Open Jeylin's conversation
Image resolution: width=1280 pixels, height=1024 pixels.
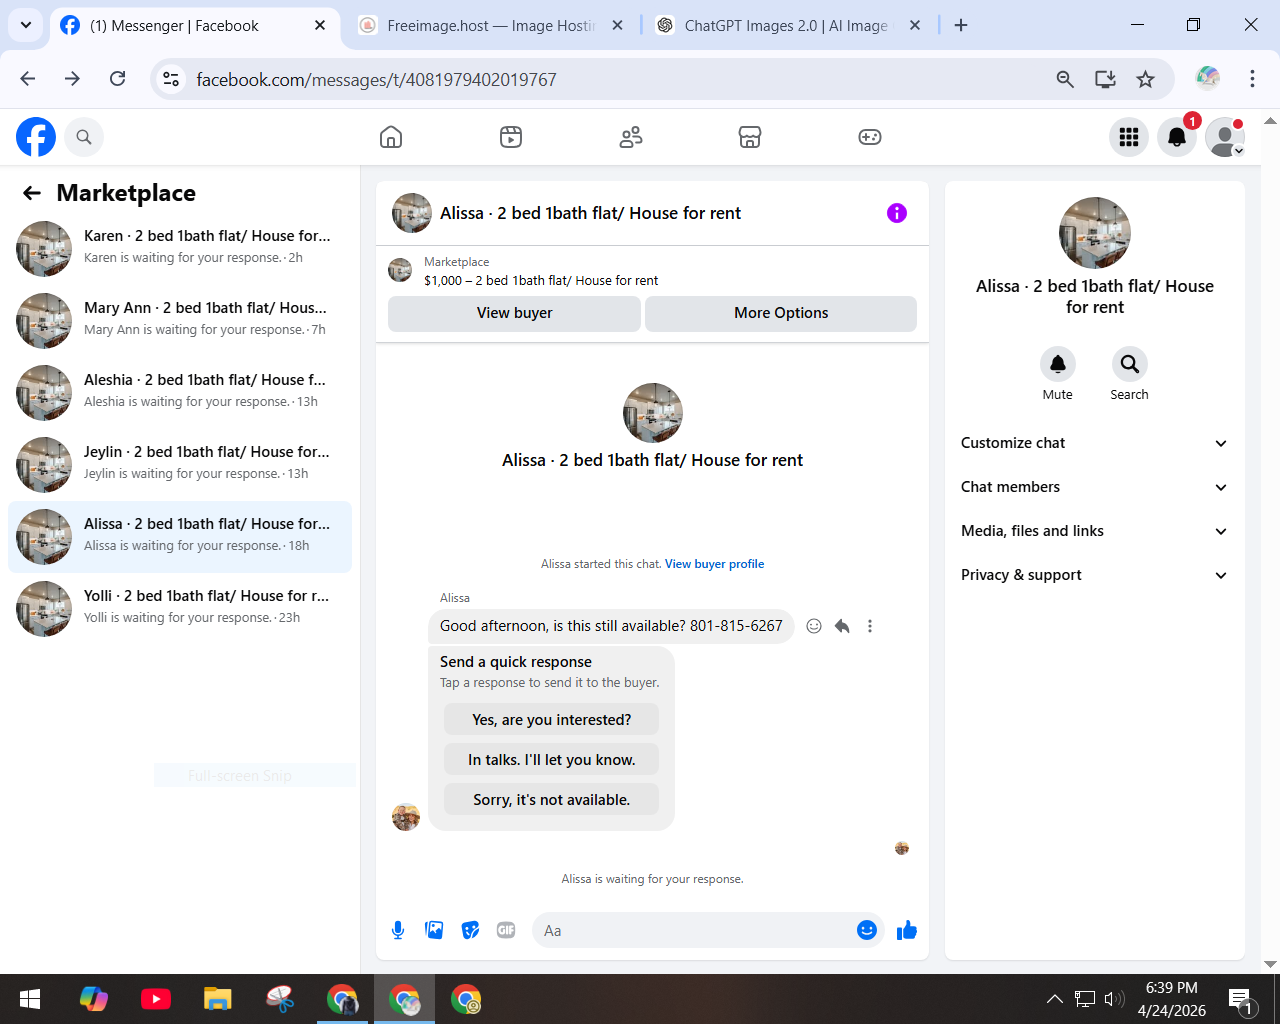(180, 465)
